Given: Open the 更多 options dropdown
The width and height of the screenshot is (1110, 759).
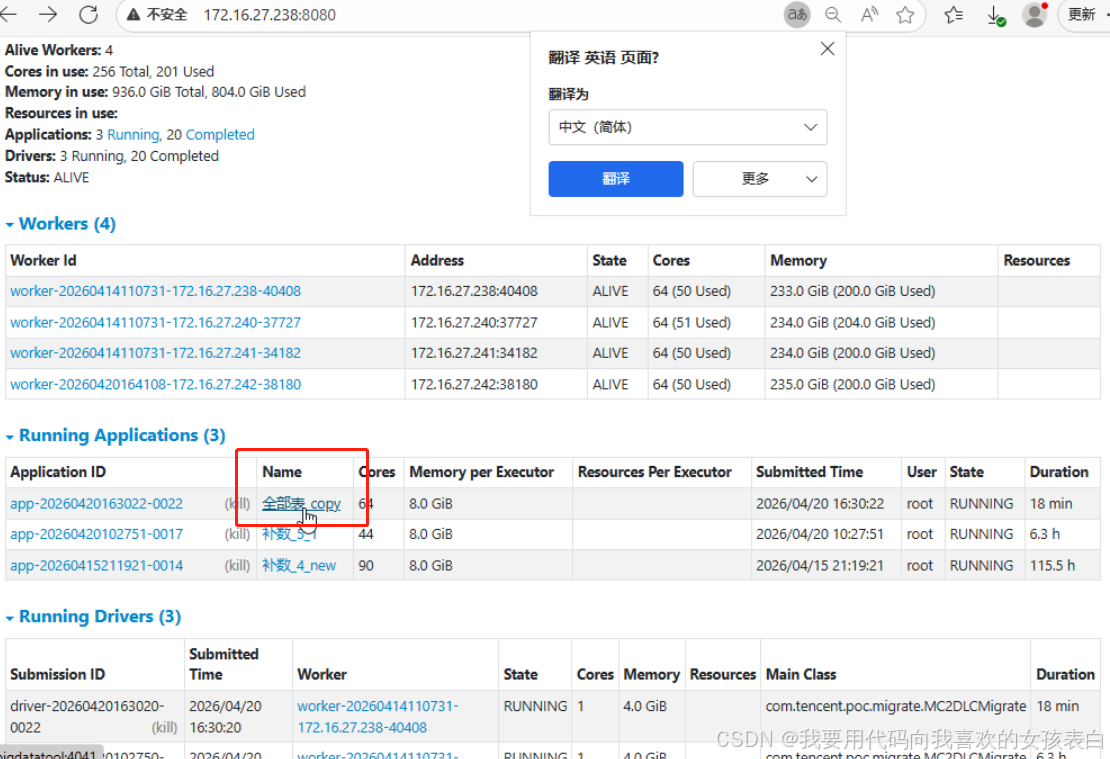Looking at the screenshot, I should pos(760,178).
